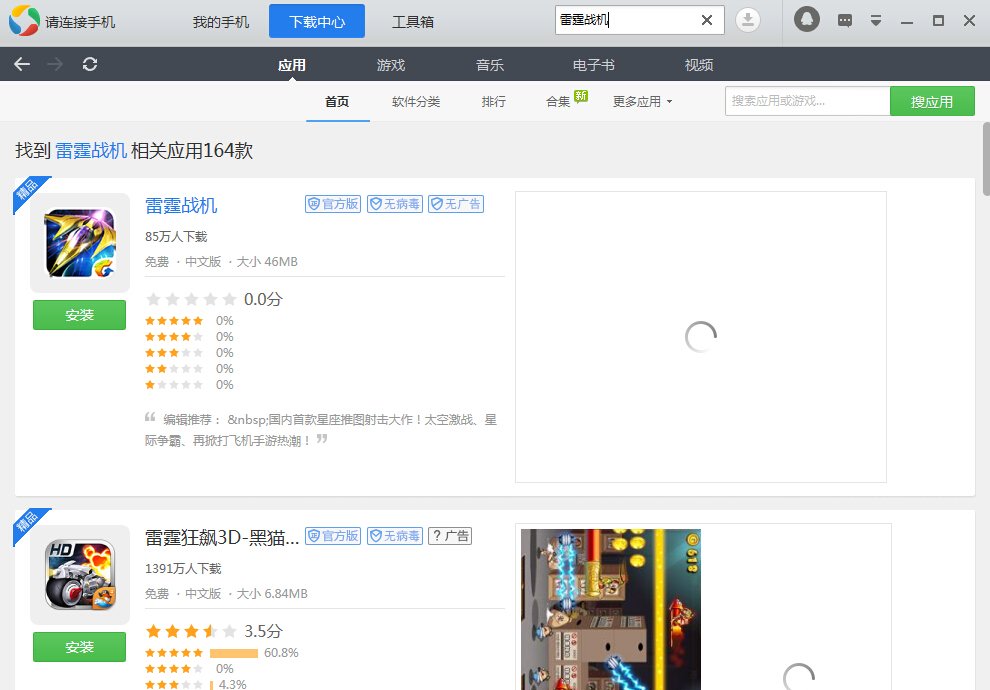Click the 无病毒 badge on 雷霆战机
Screen dimensions: 990x690
[394, 203]
